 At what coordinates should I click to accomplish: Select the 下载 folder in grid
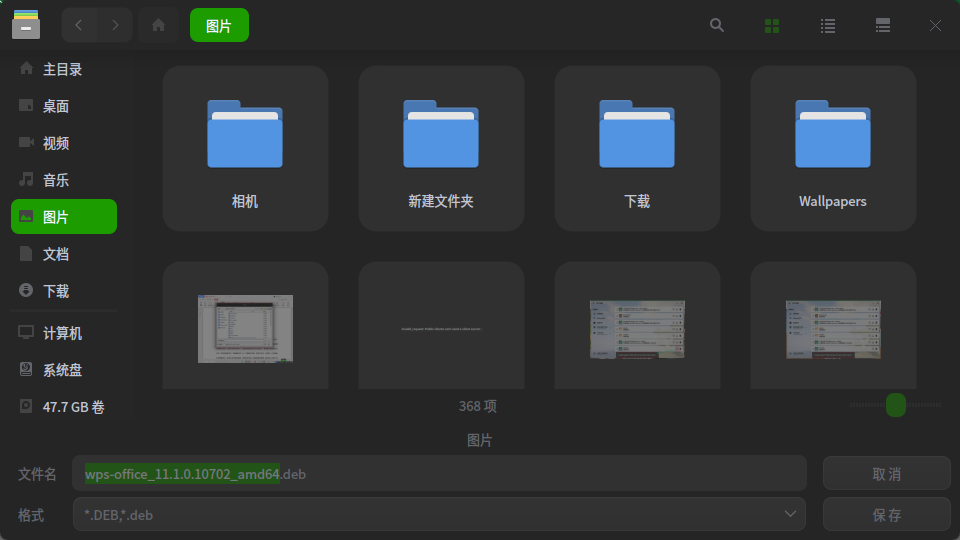click(x=637, y=149)
